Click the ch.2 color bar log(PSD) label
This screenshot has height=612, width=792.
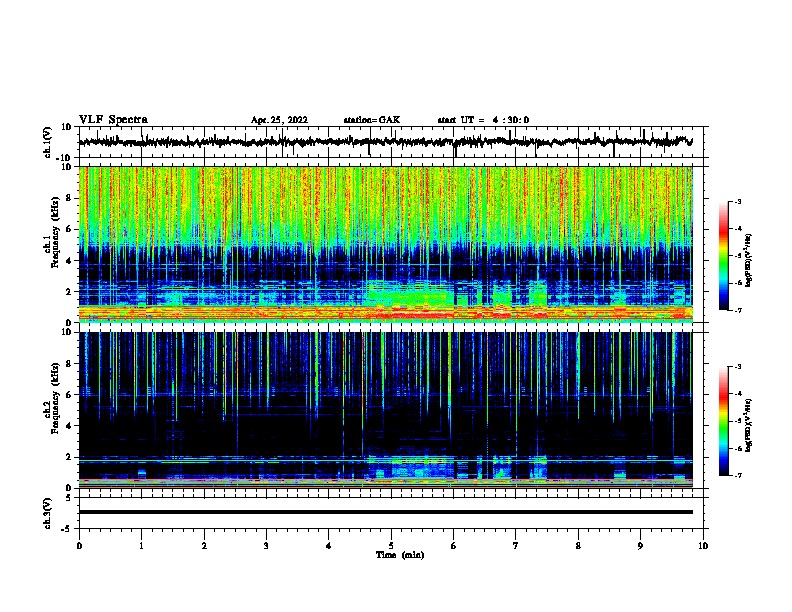749,425
